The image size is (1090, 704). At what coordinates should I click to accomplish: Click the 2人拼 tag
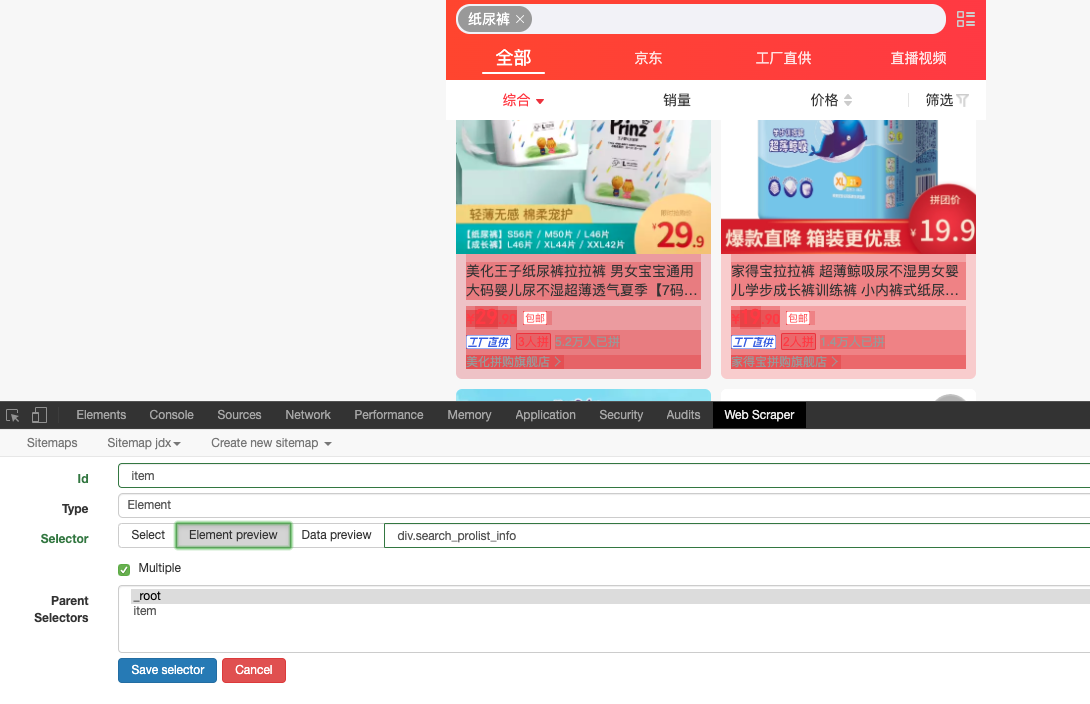[x=798, y=342]
